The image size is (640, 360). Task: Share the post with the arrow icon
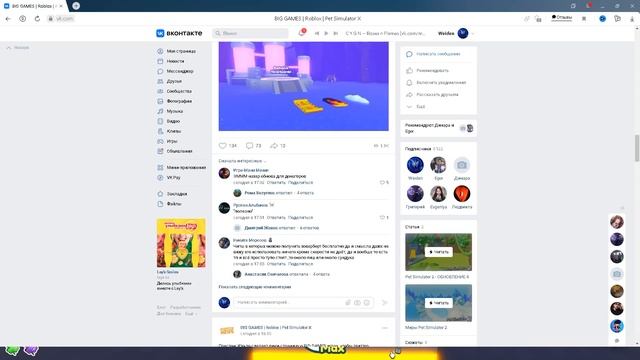(274, 145)
